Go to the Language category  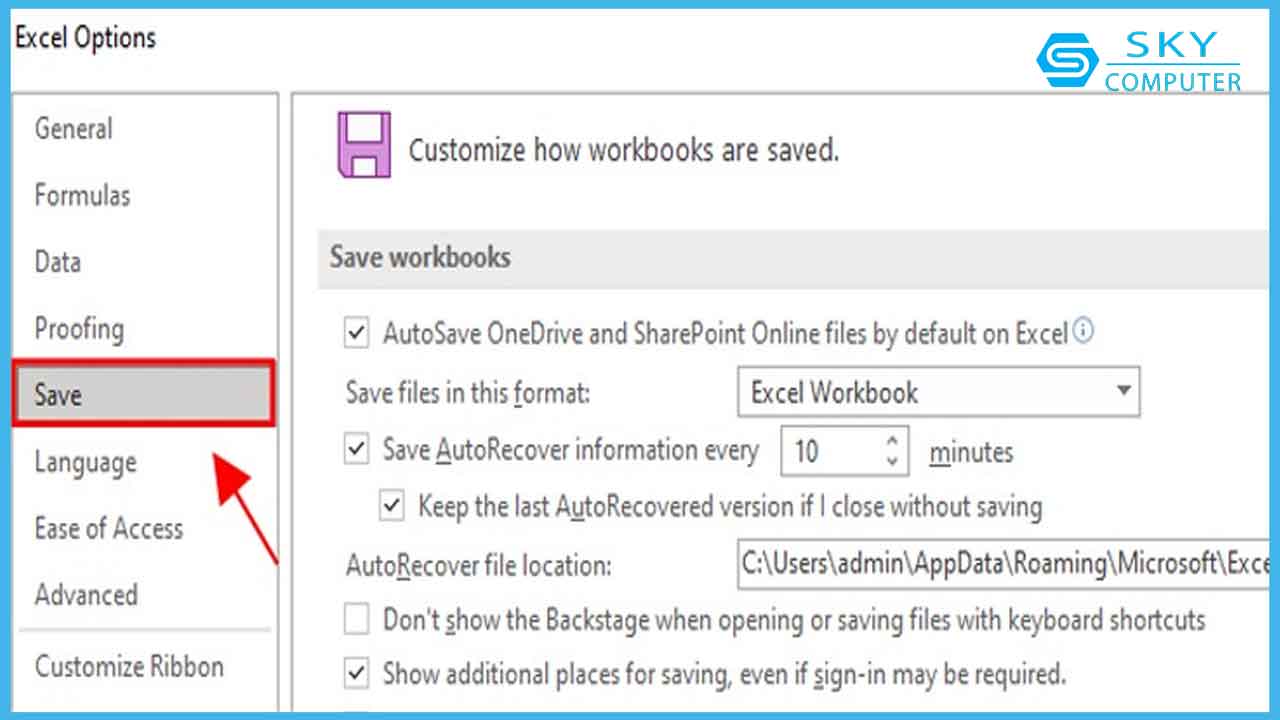click(x=85, y=462)
